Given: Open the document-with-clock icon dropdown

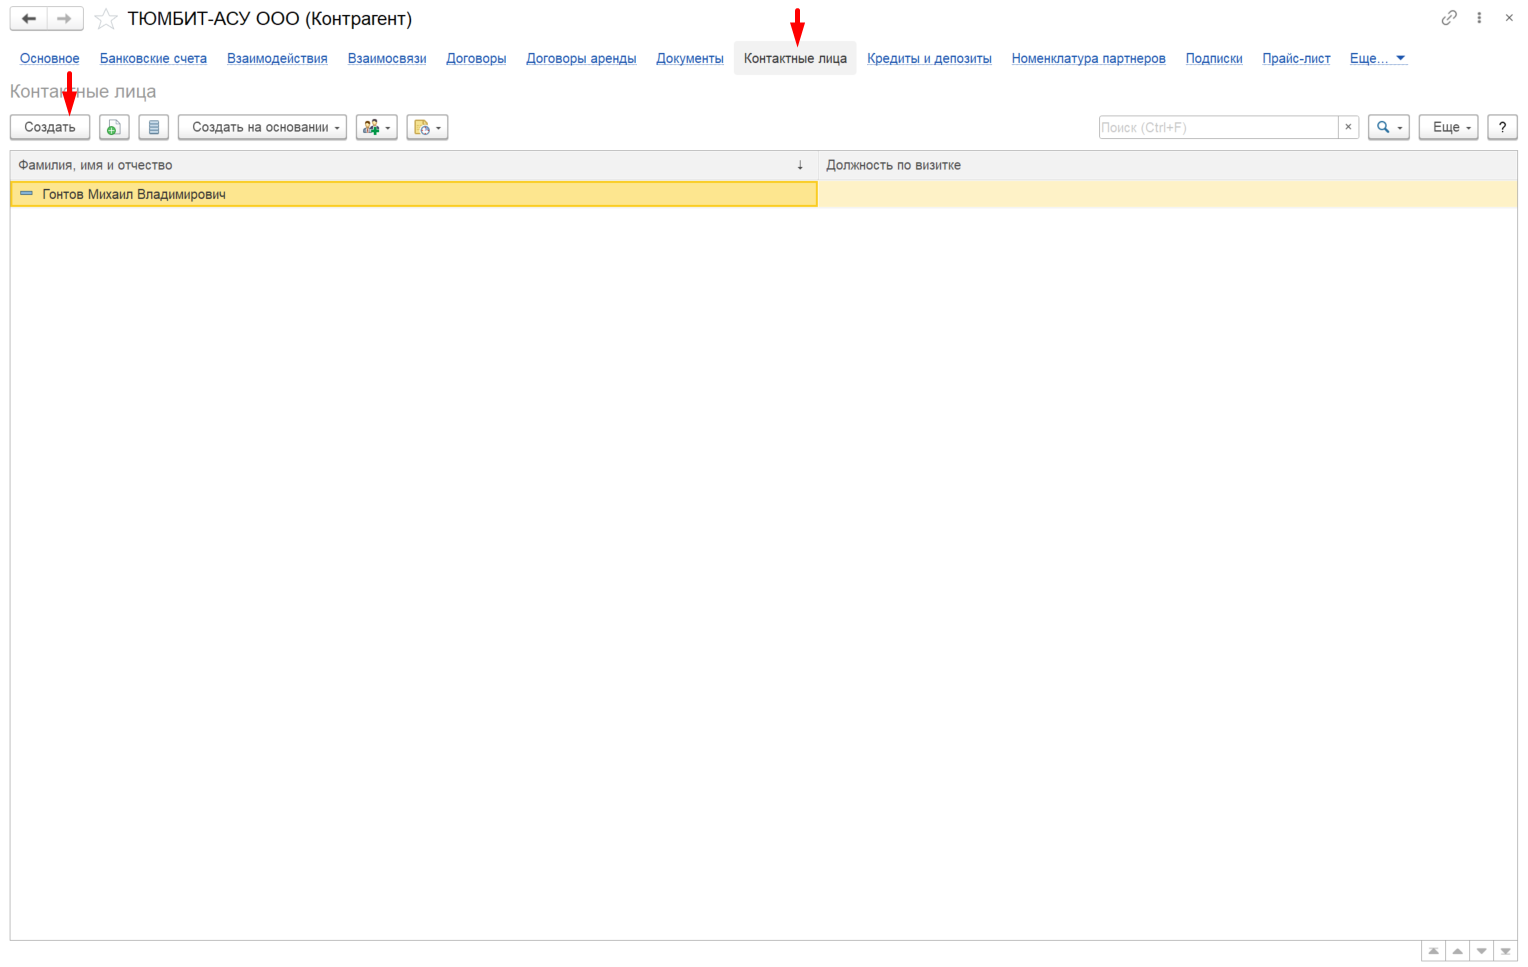Looking at the screenshot, I should [427, 127].
